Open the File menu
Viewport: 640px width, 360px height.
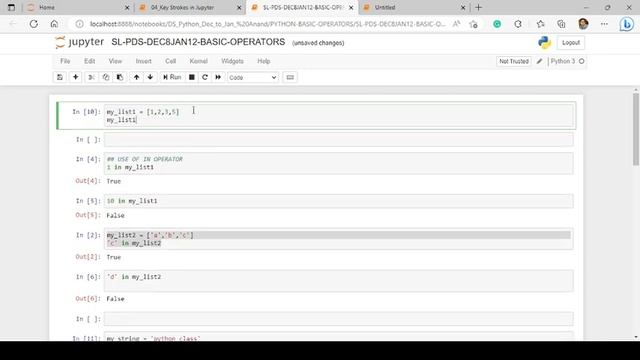click(65, 61)
